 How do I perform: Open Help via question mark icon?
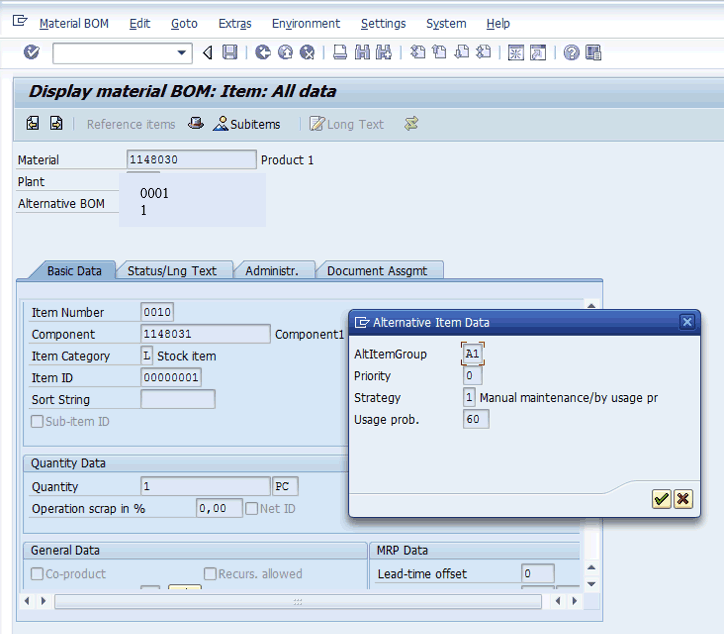tap(571, 53)
